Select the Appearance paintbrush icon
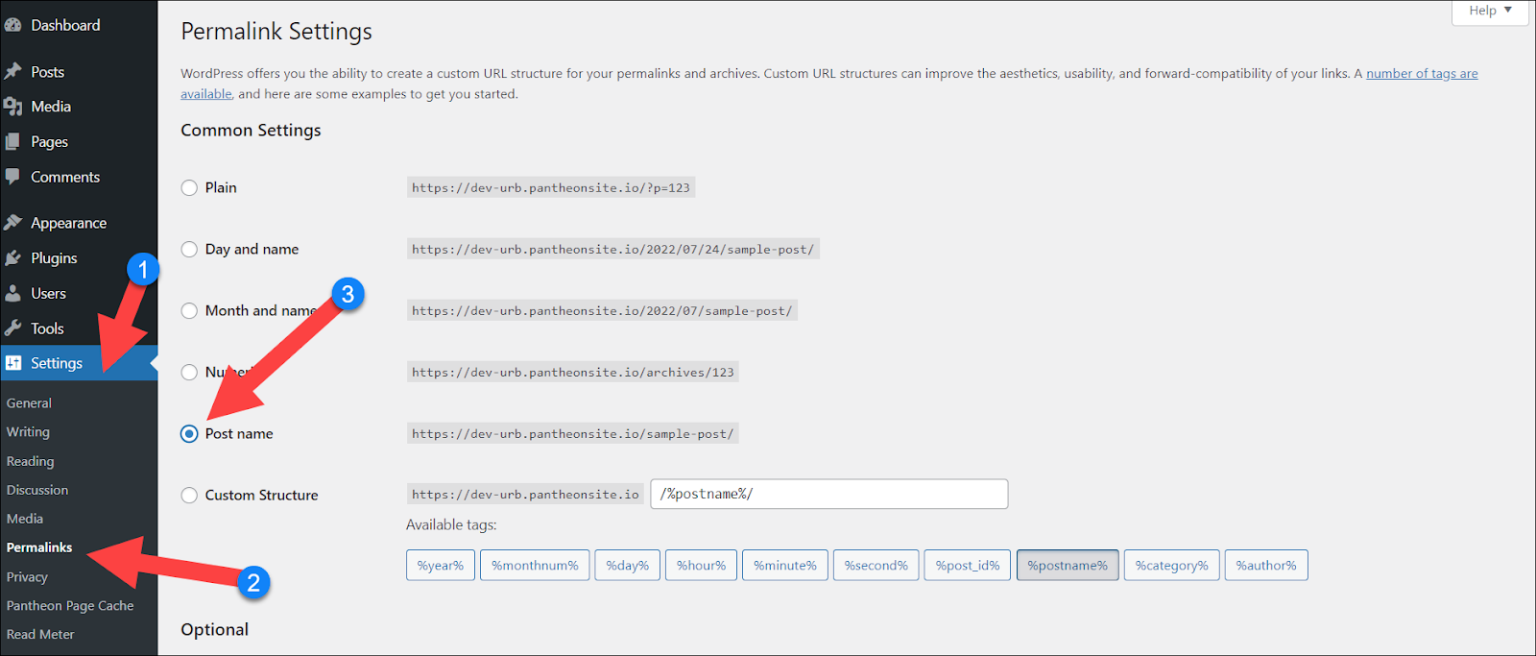The width and height of the screenshot is (1536, 656). [13, 222]
